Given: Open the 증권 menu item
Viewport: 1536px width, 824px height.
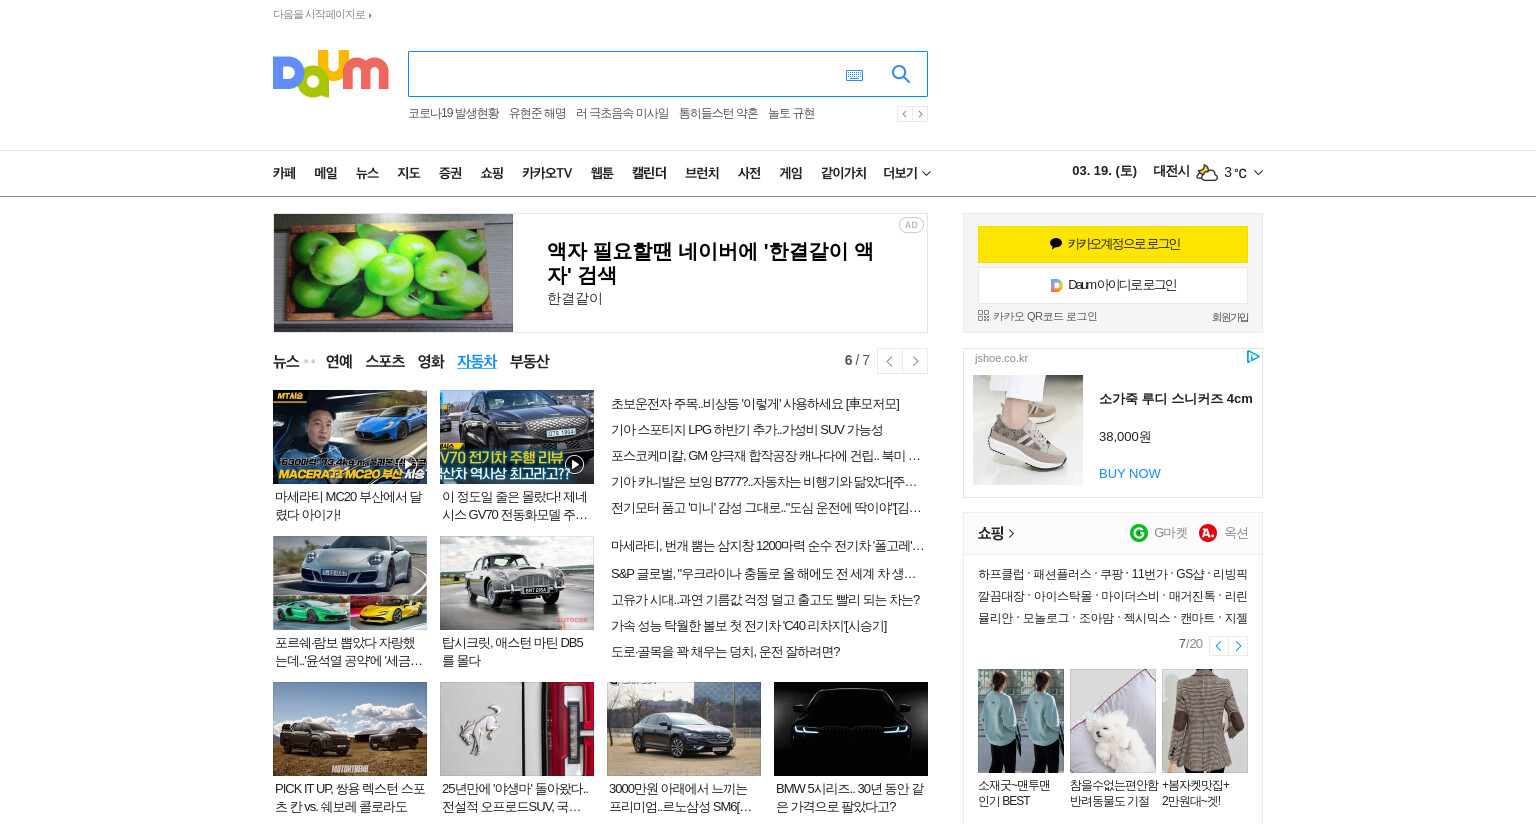Looking at the screenshot, I should tap(450, 173).
